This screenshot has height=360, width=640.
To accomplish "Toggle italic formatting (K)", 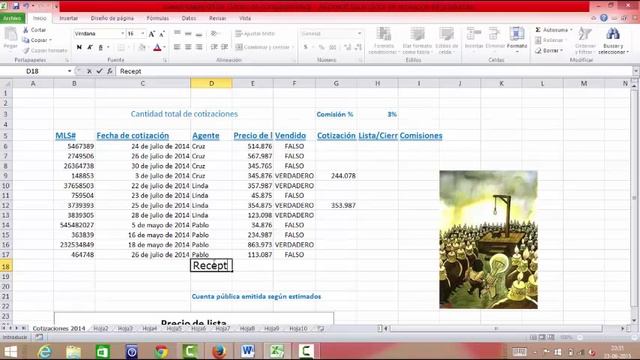I will click(90, 47).
